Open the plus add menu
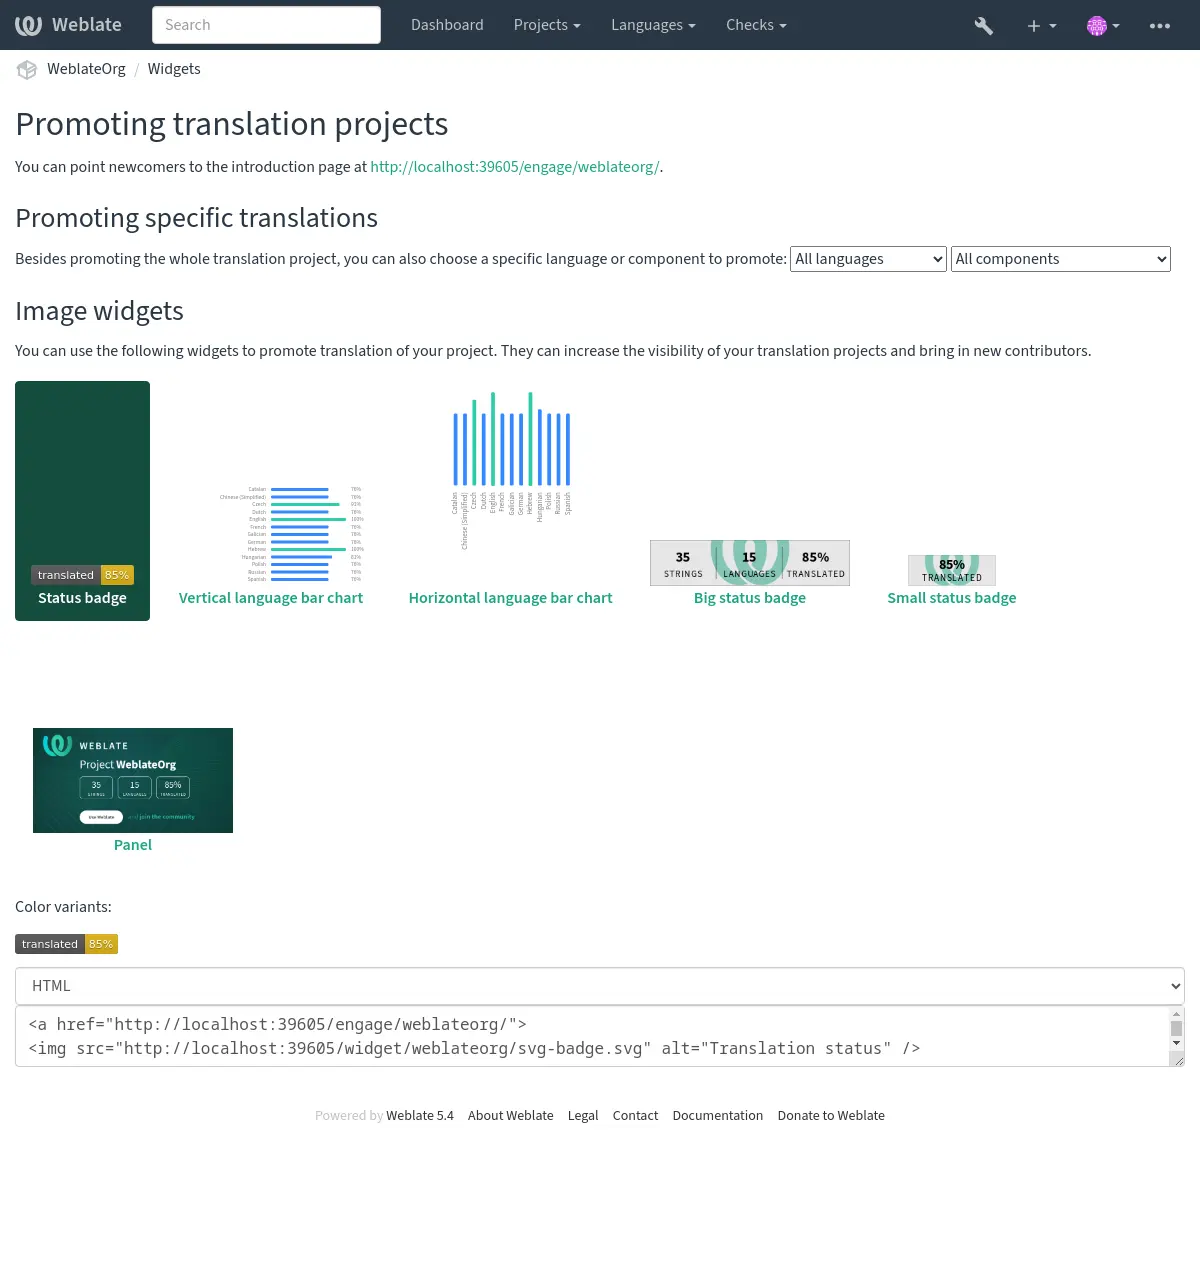1200x1263 pixels. pos(1041,26)
